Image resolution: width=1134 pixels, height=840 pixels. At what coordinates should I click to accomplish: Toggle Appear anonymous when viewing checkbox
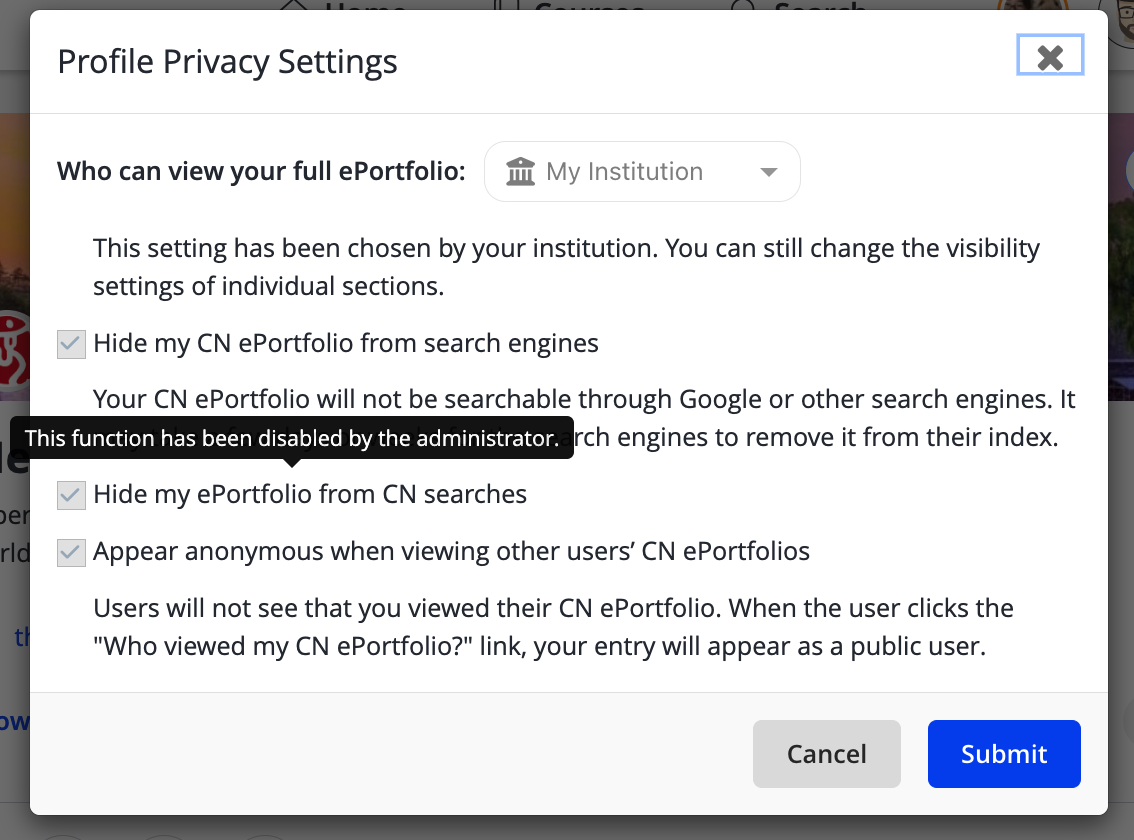tap(72, 552)
